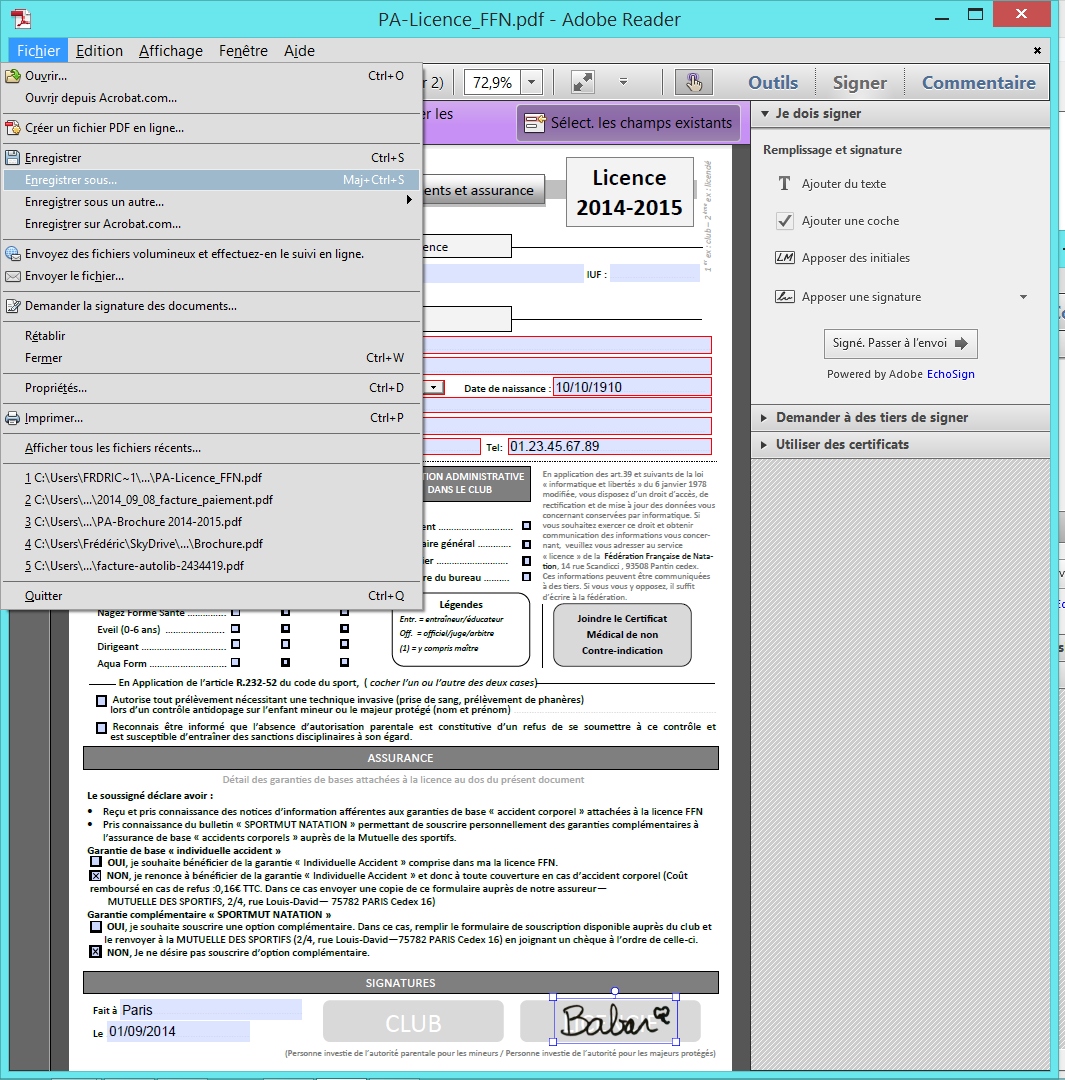Screen dimensions: 1065x1080
Task: Select Propriétés... in the Fichier menu
Action: point(211,388)
